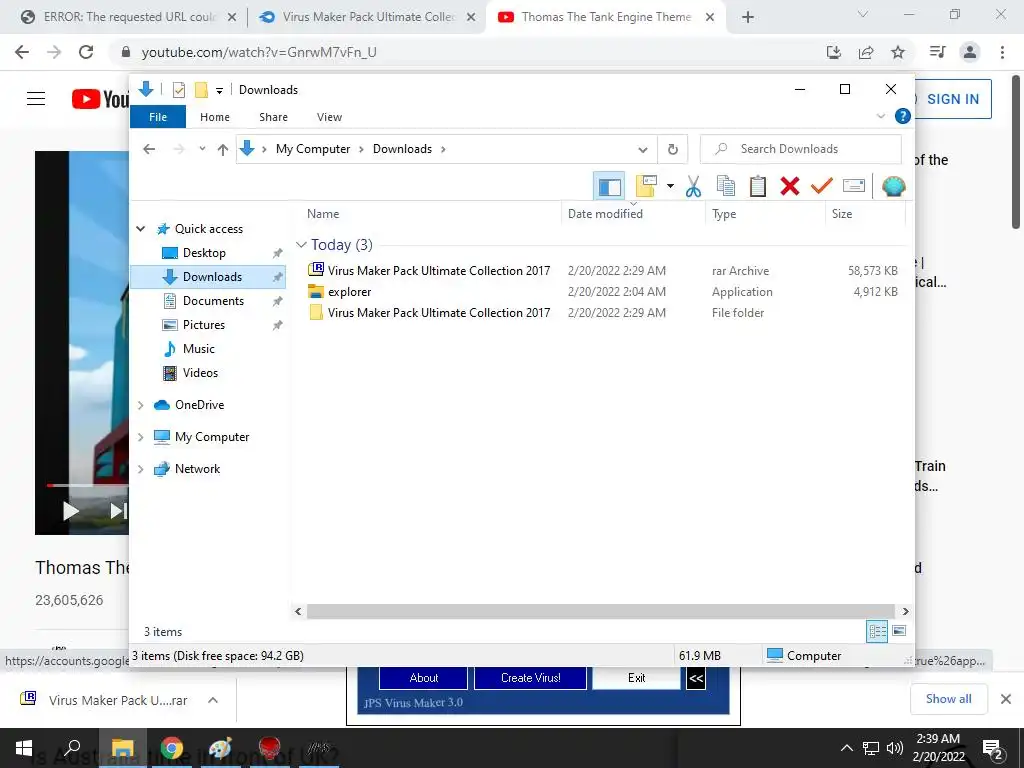The image size is (1024, 768).
Task: Go up one folder level
Action: (x=223, y=150)
